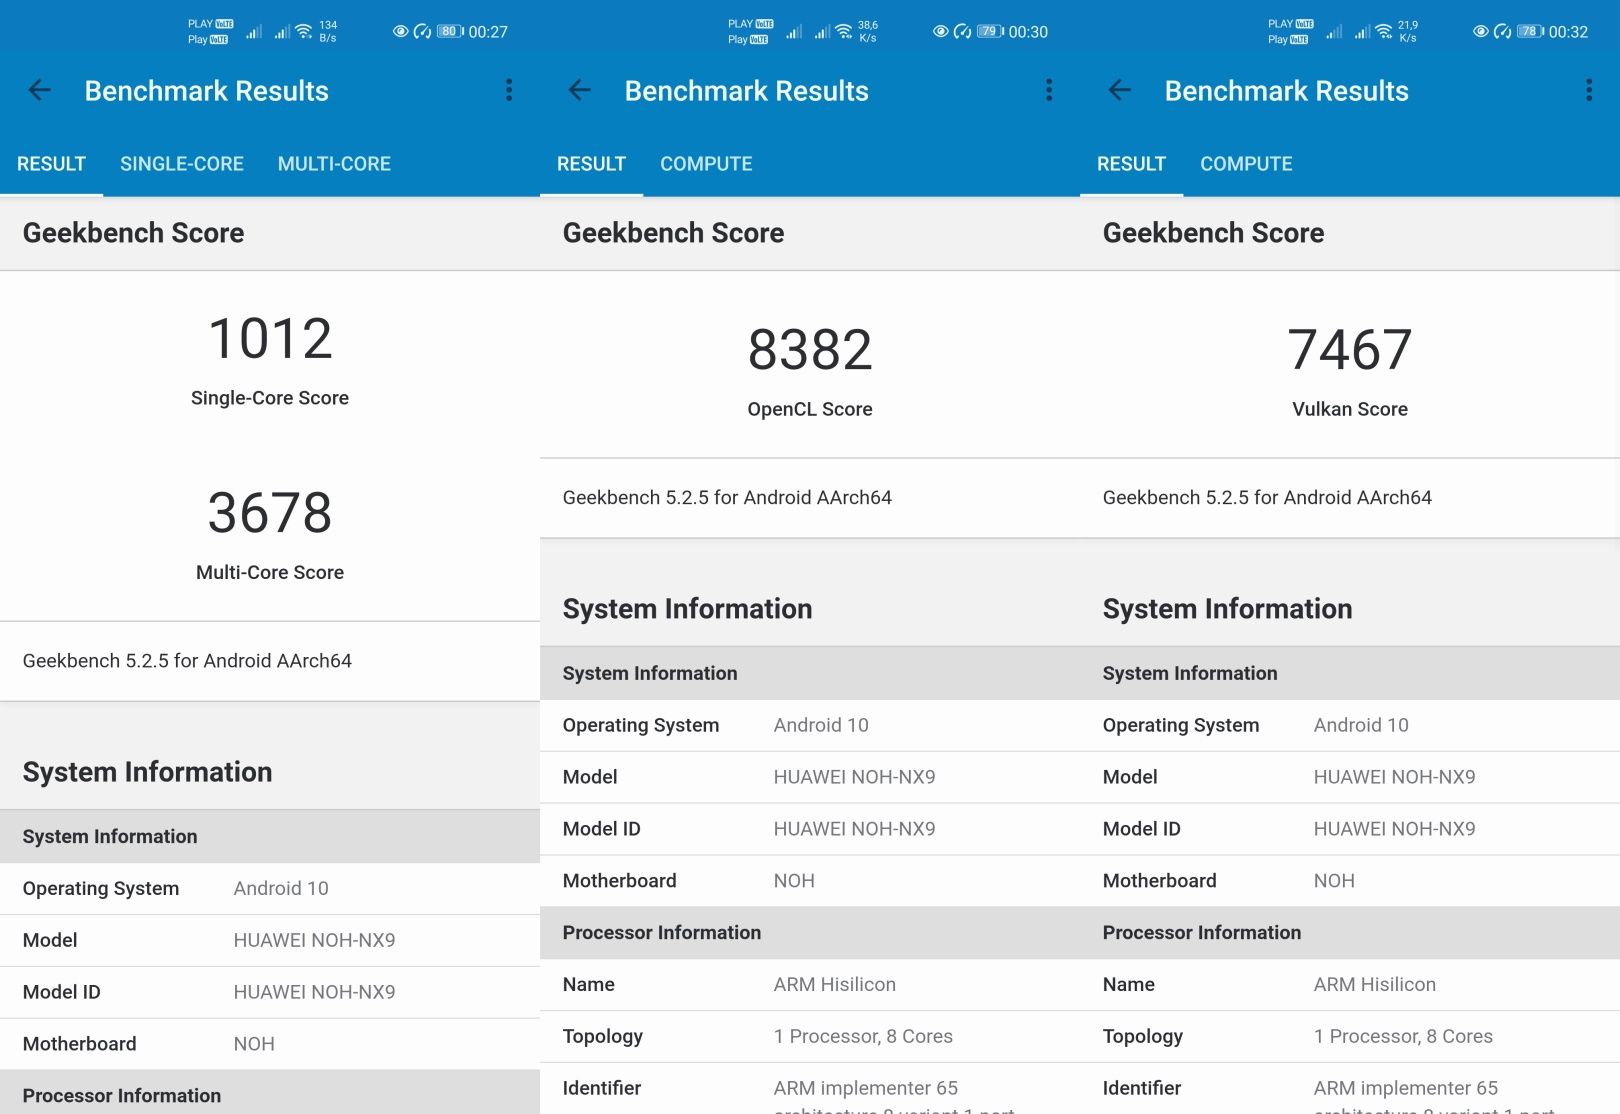Screen dimensions: 1620x1114
Task: Tap Motherboard row in Vulkan screen
Action: point(1350,881)
